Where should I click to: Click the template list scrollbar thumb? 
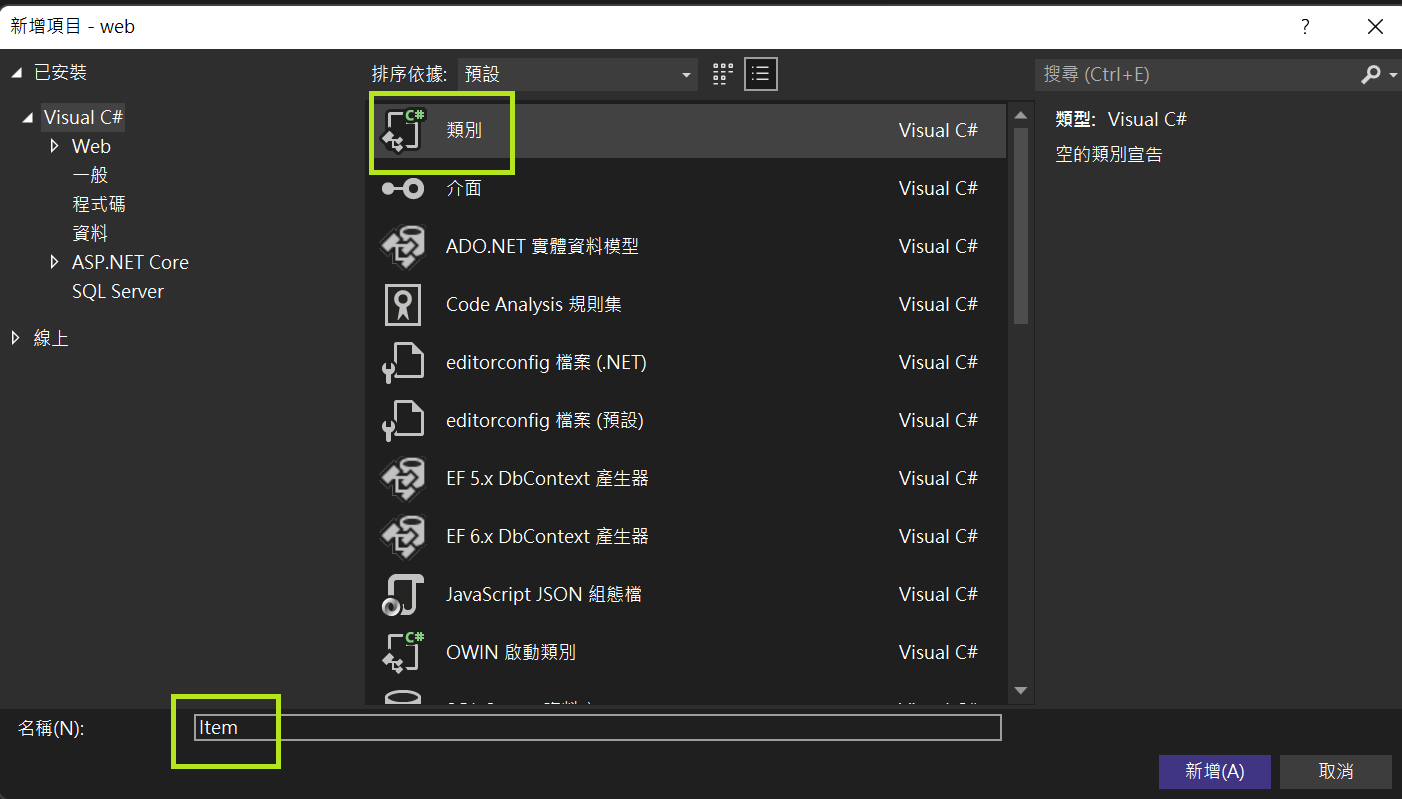click(x=1020, y=225)
